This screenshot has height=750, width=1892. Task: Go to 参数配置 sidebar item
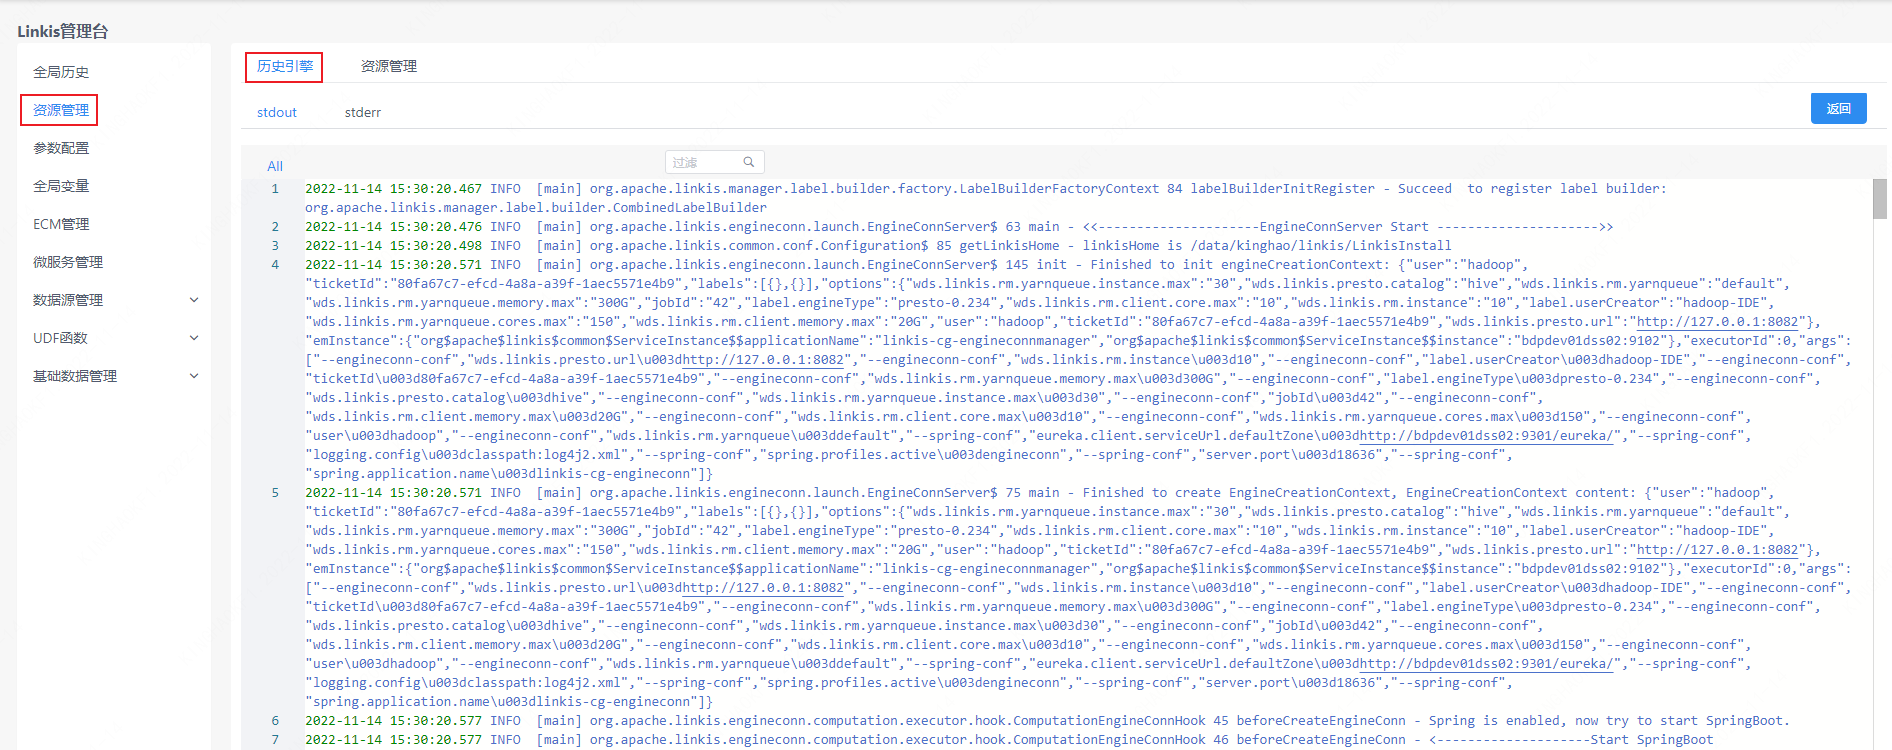click(x=61, y=148)
